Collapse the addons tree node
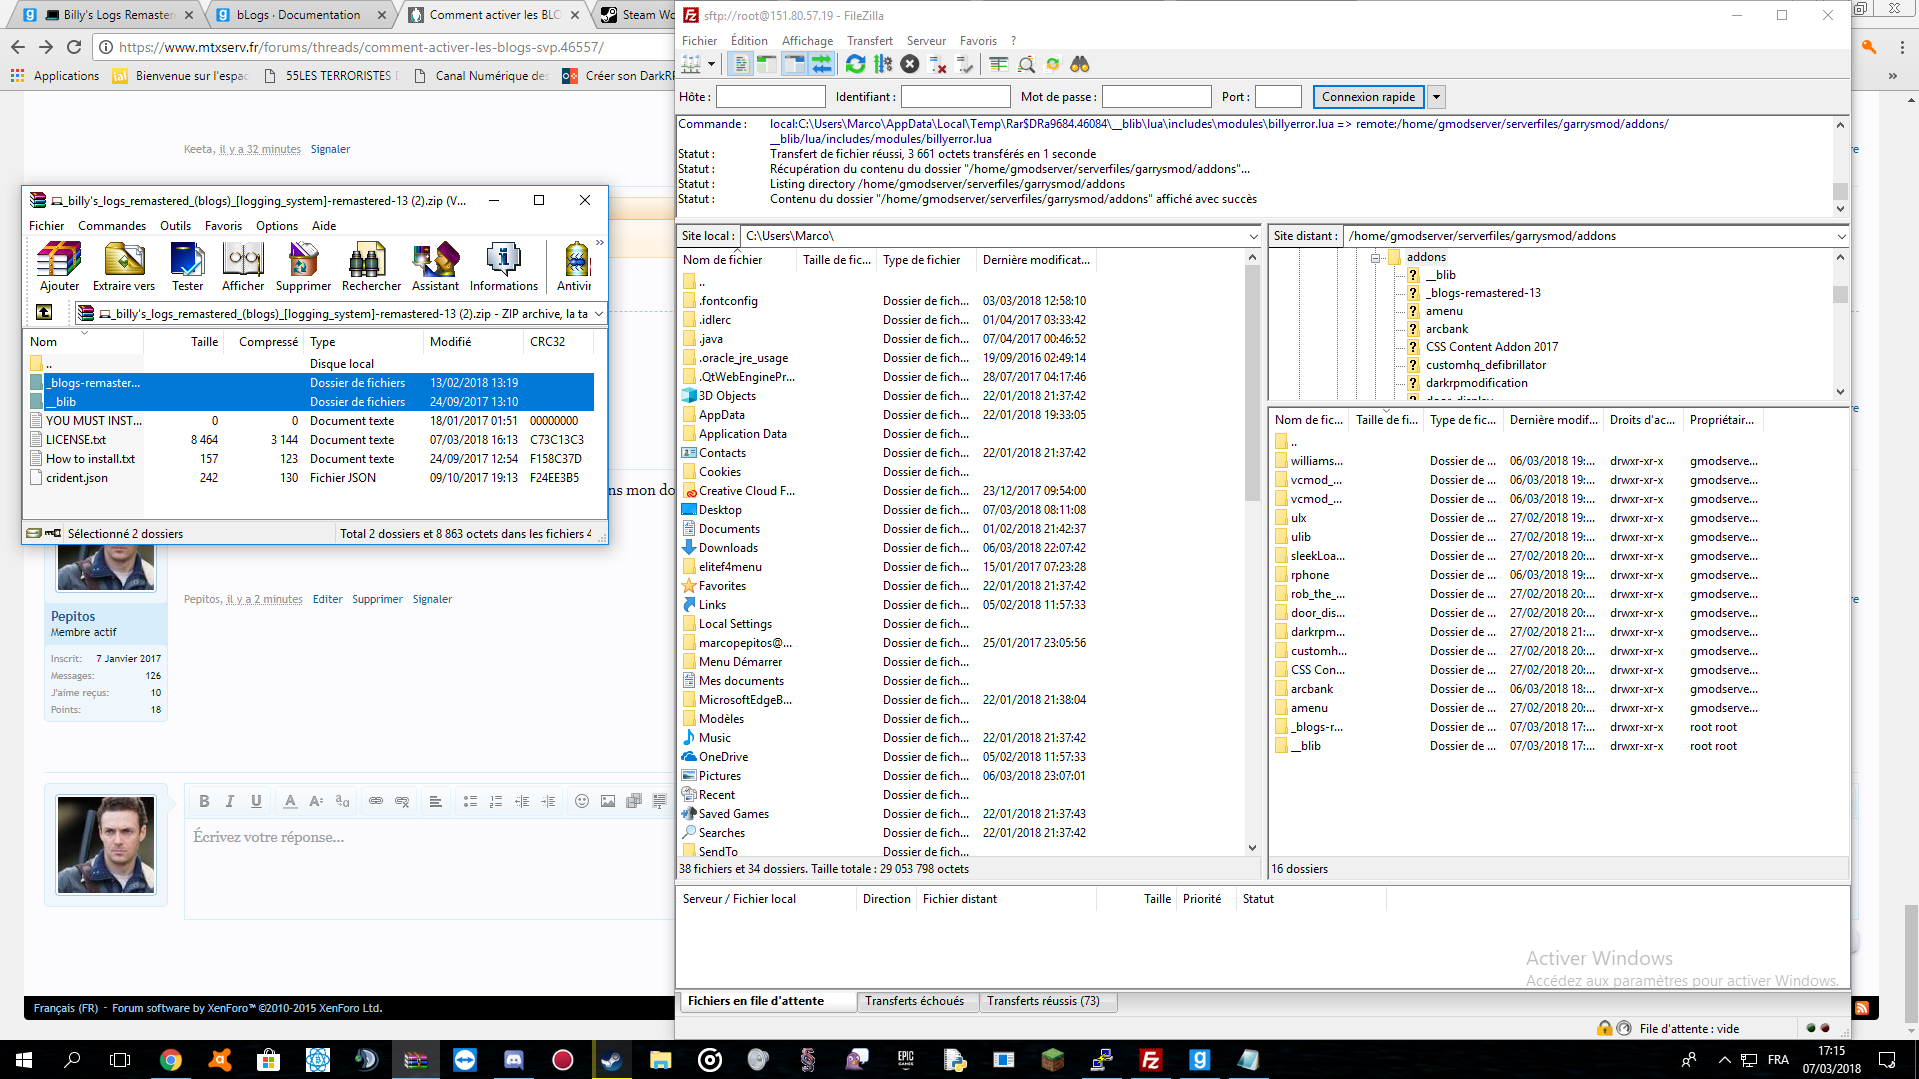Image resolution: width=1919 pixels, height=1079 pixels. pos(1375,257)
